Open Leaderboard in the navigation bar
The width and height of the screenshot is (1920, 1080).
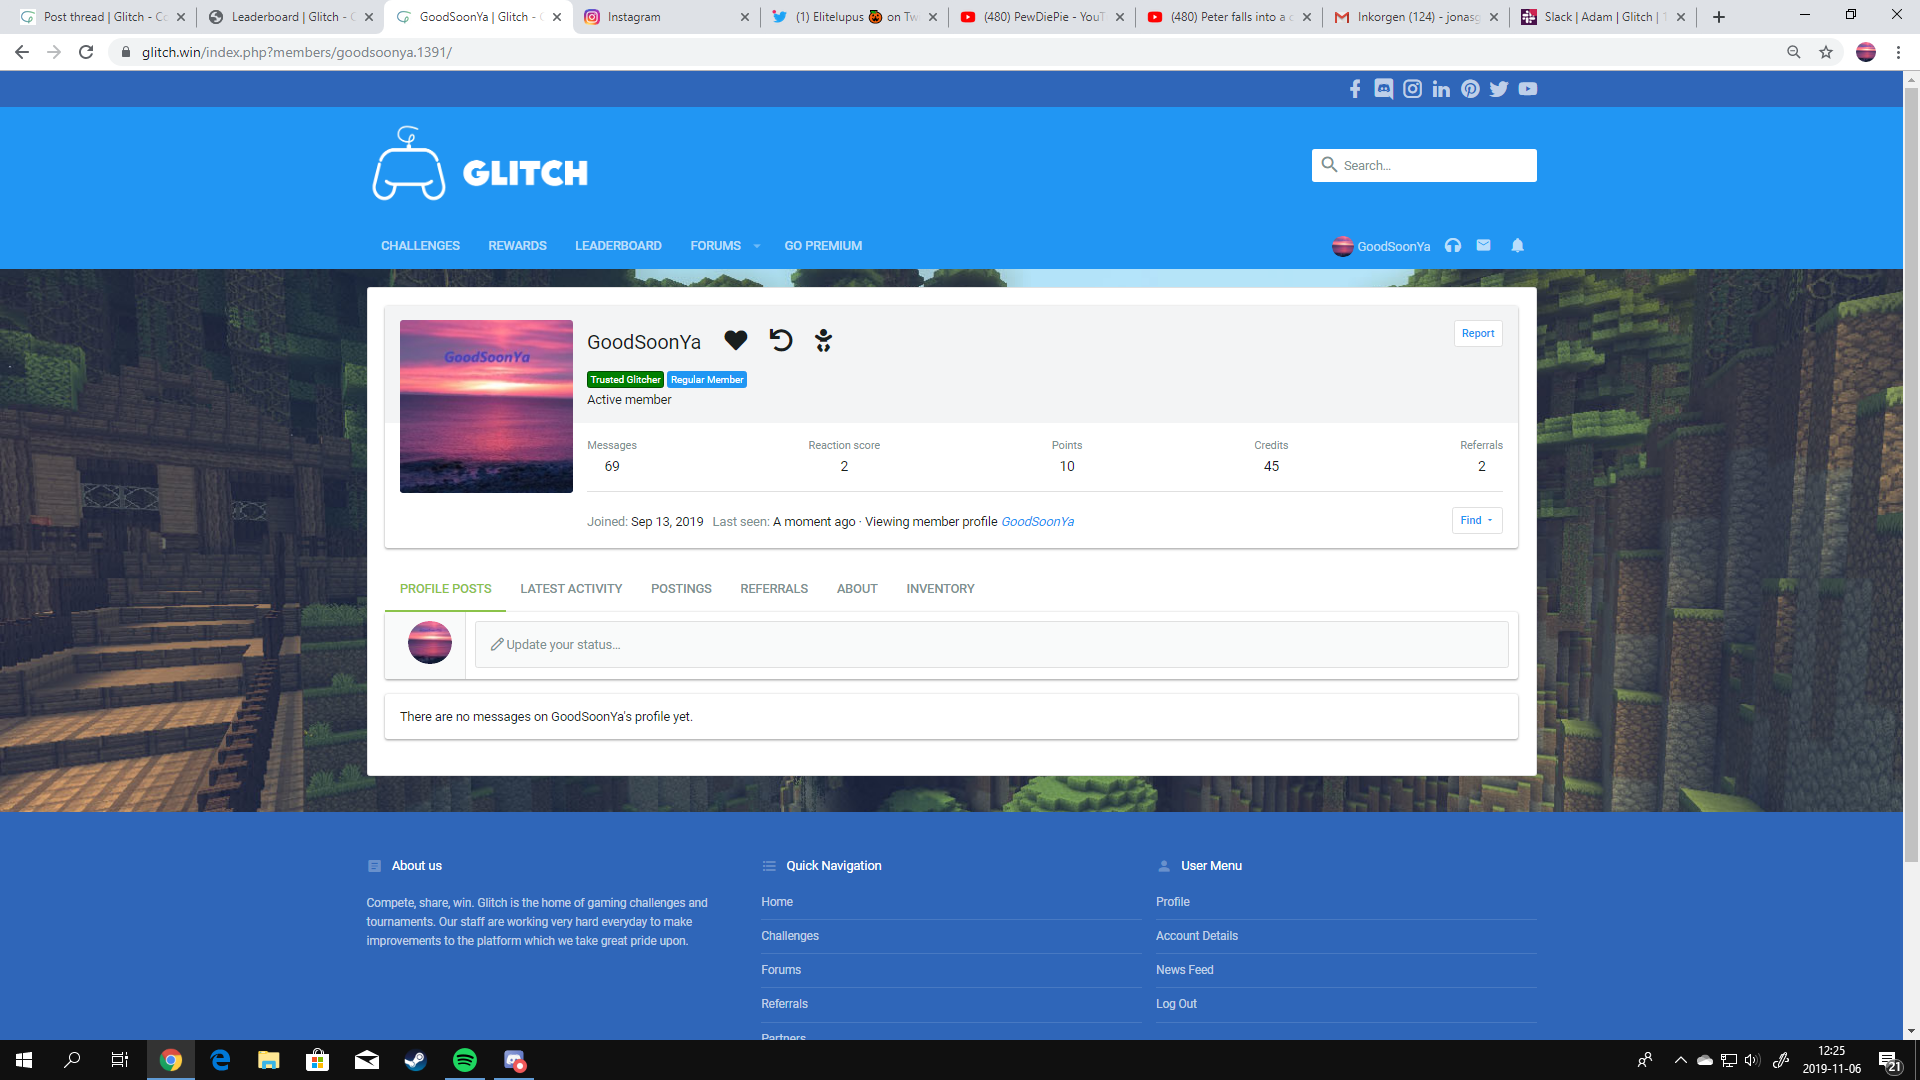[618, 246]
